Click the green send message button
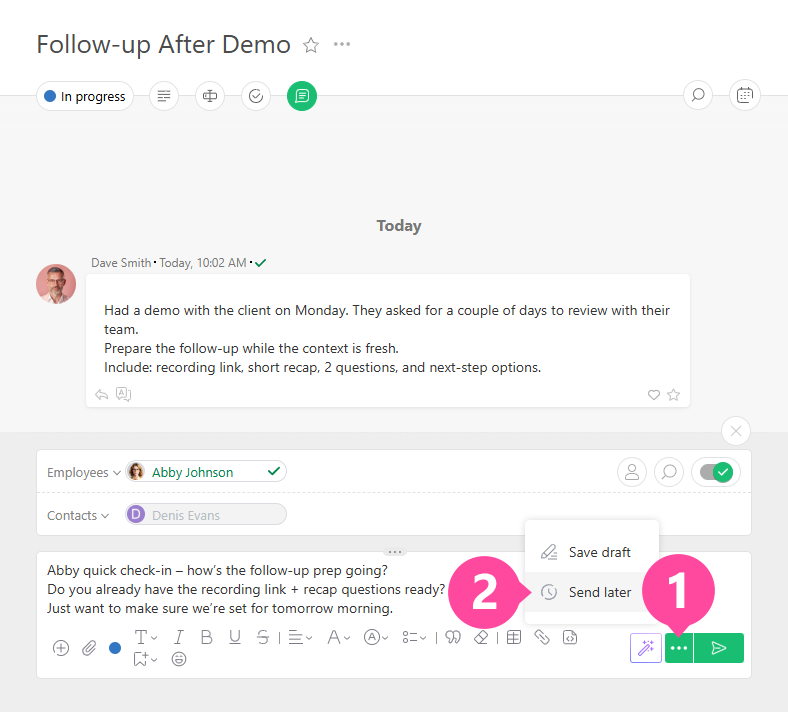788x712 pixels. pyautogui.click(x=718, y=648)
